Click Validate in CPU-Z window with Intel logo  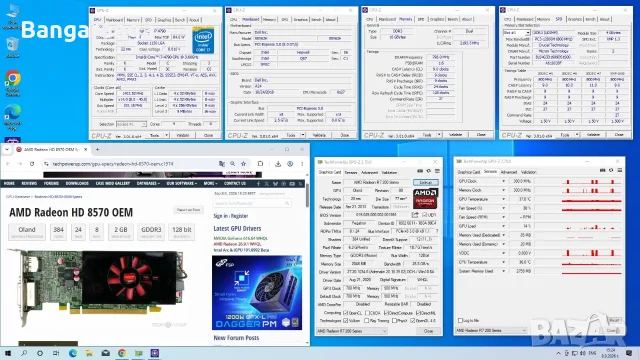[183, 135]
